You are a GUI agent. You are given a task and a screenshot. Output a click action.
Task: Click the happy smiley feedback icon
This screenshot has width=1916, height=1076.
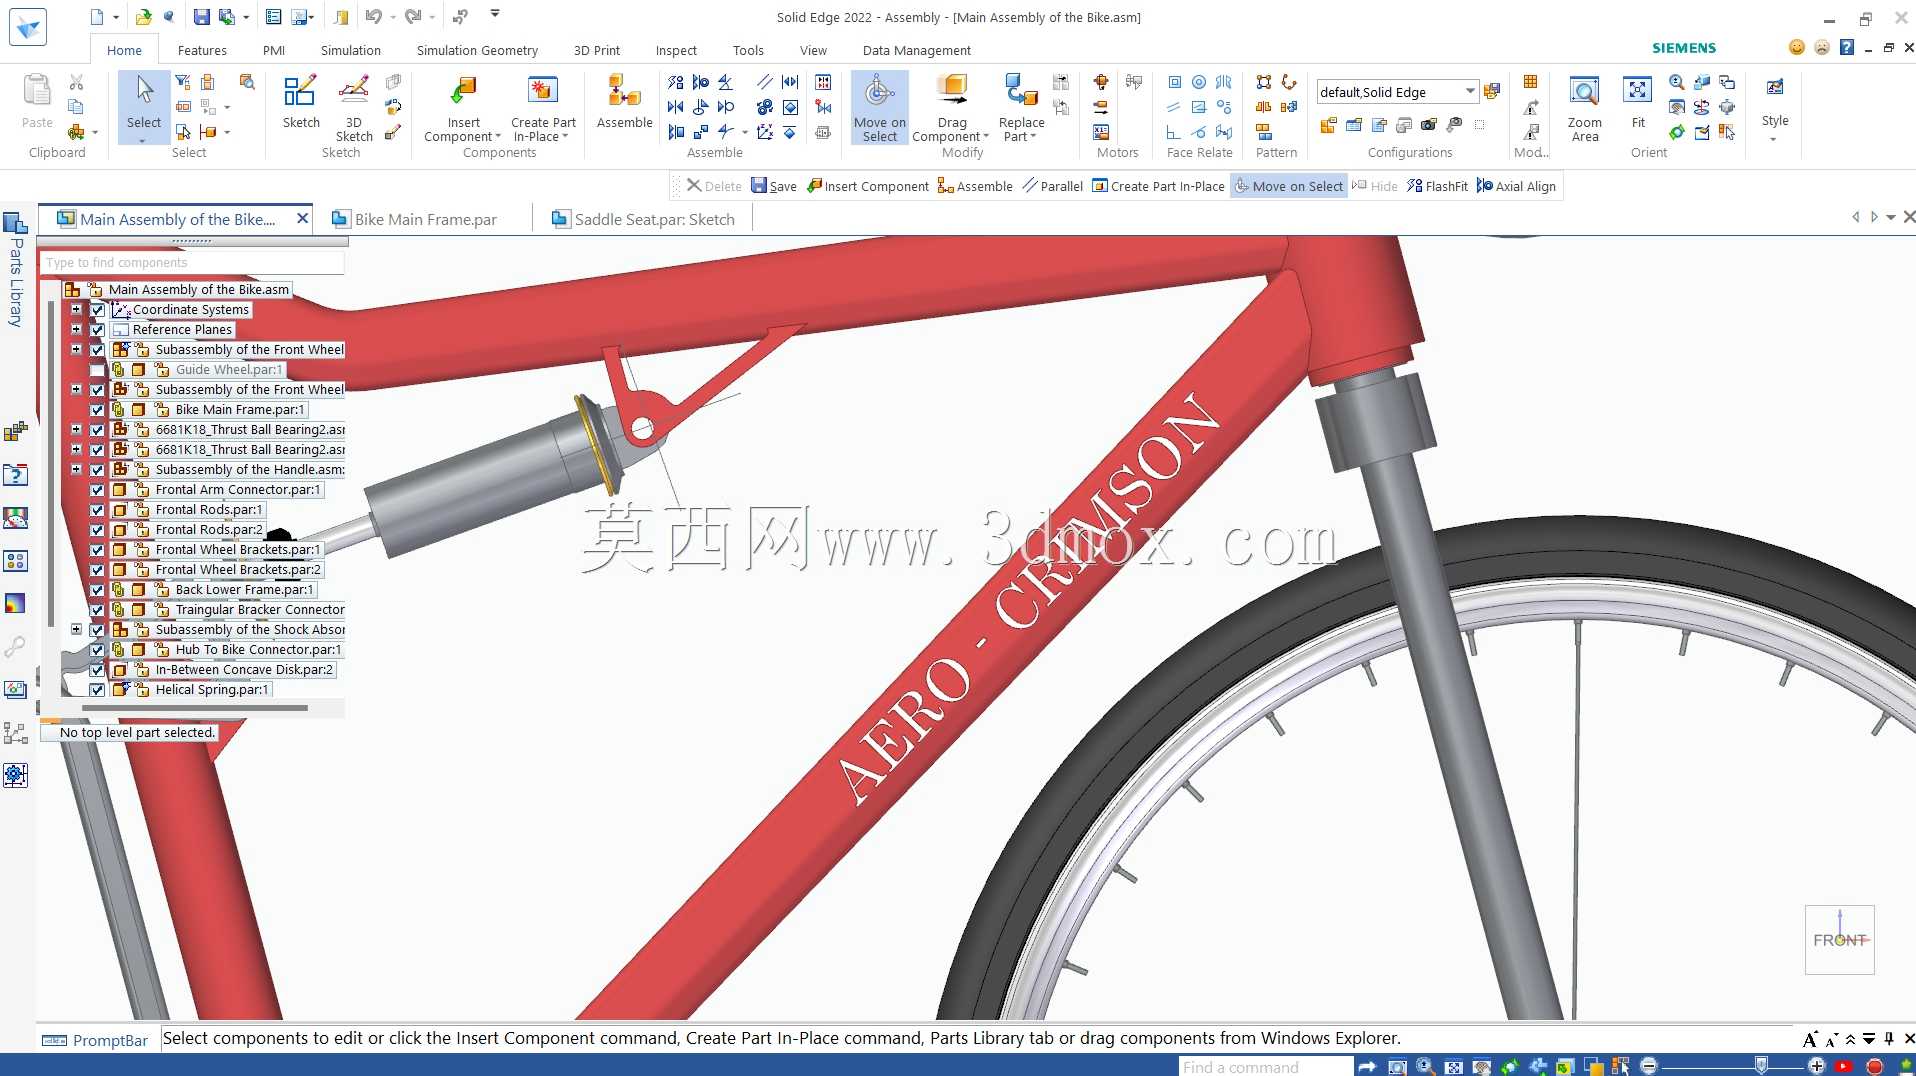tap(1797, 47)
